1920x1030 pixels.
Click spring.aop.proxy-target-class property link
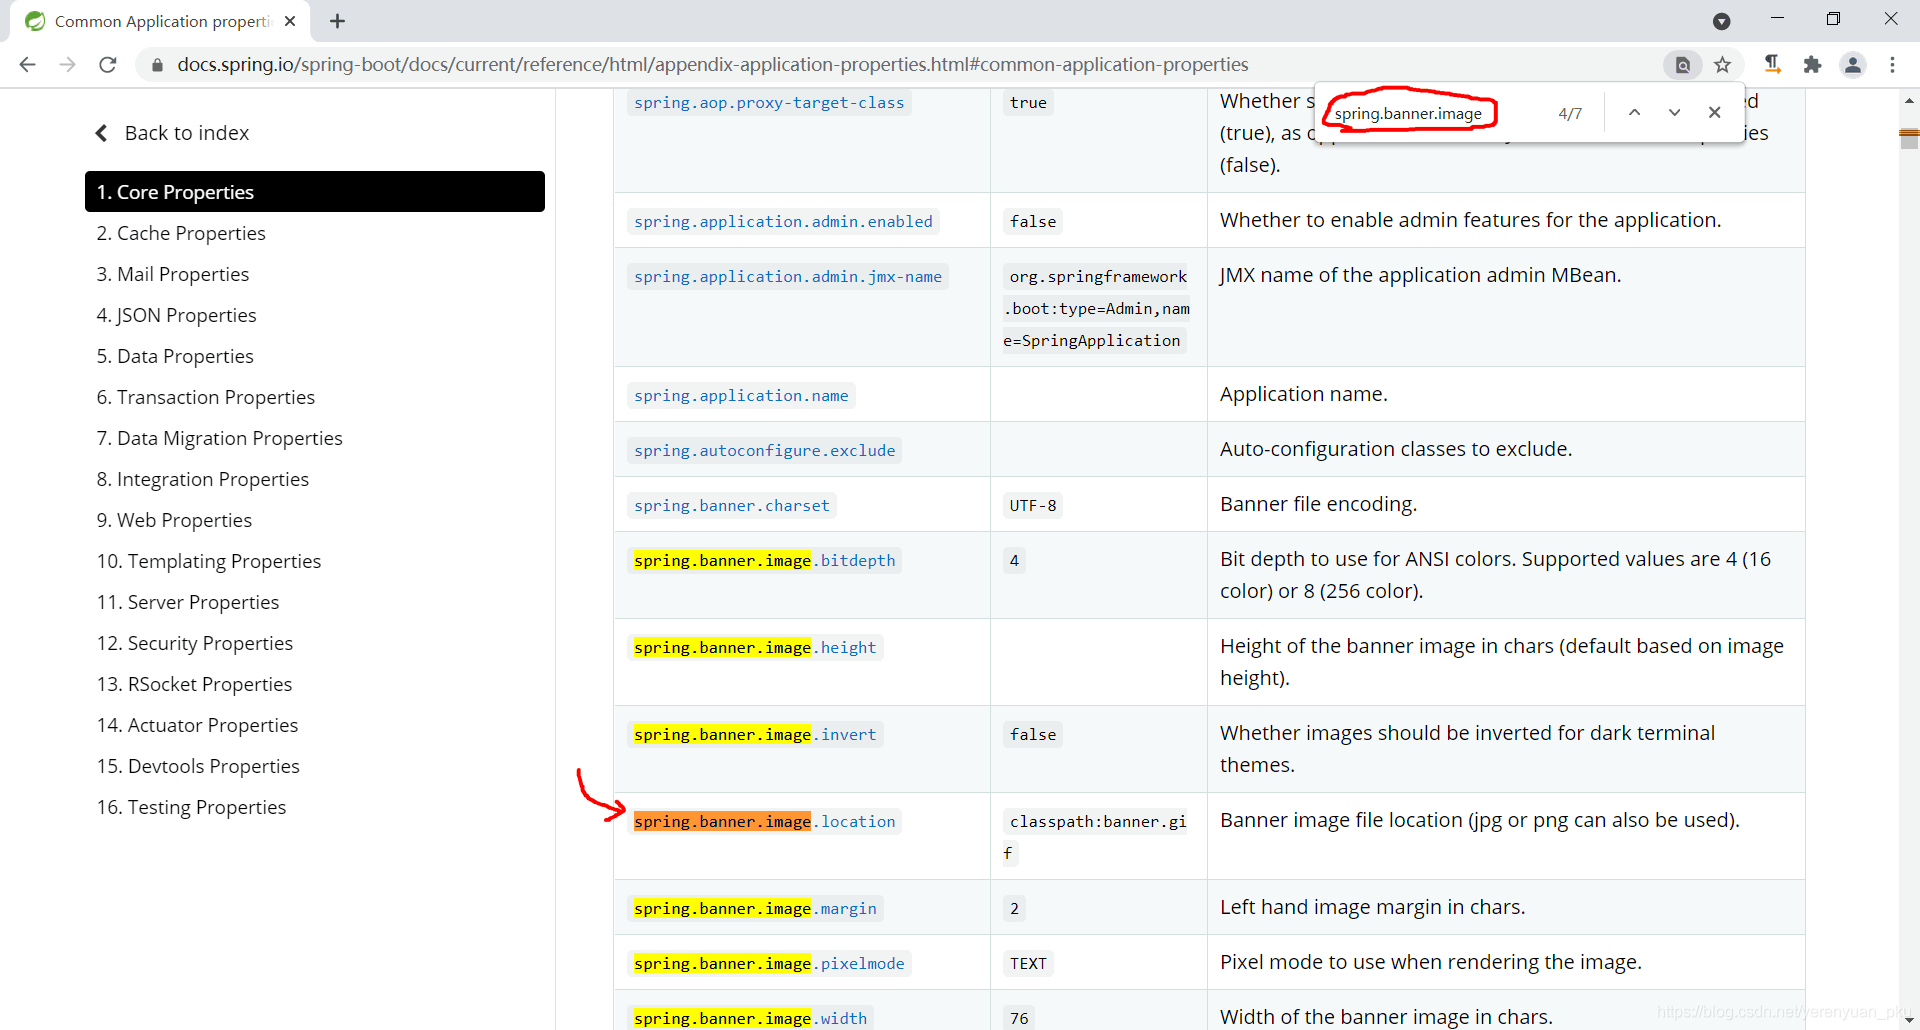769,103
